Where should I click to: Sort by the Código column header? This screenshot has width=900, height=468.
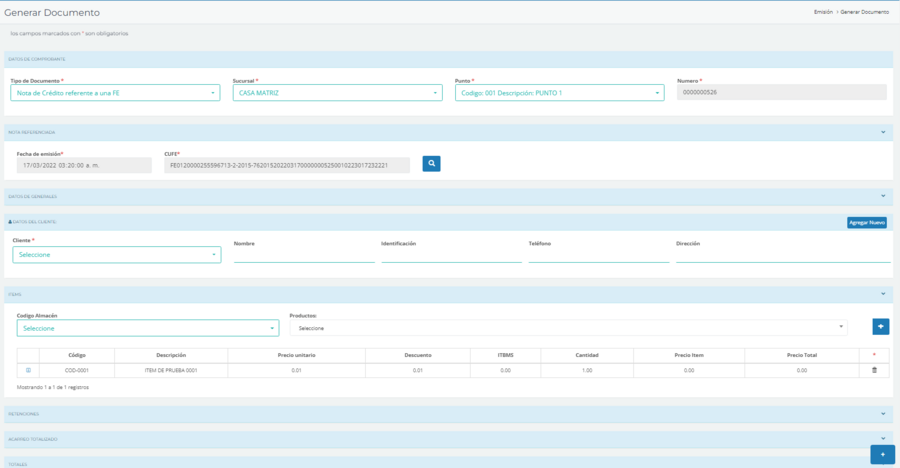click(x=77, y=355)
